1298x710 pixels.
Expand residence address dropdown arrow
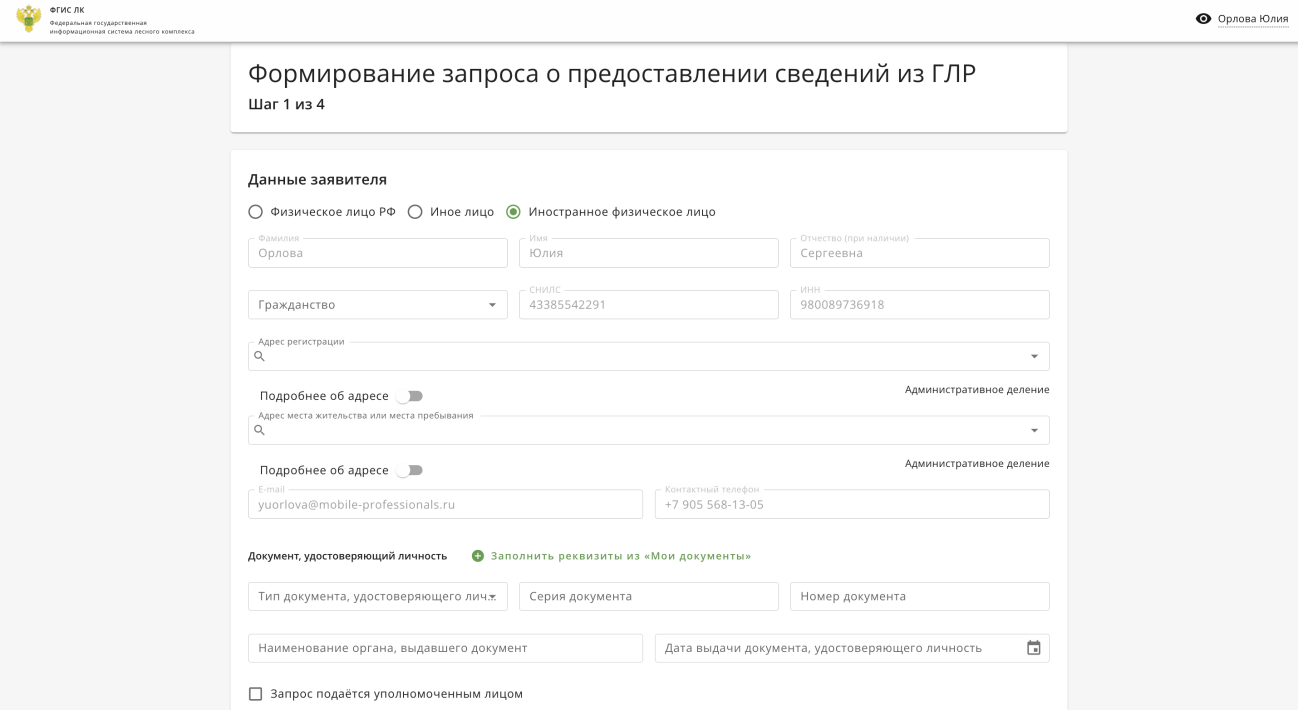click(x=1033, y=431)
